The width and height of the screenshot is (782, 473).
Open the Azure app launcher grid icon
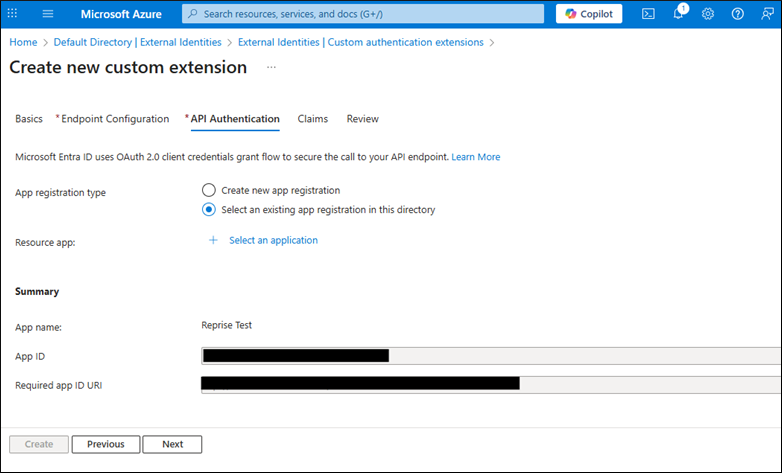(13, 14)
